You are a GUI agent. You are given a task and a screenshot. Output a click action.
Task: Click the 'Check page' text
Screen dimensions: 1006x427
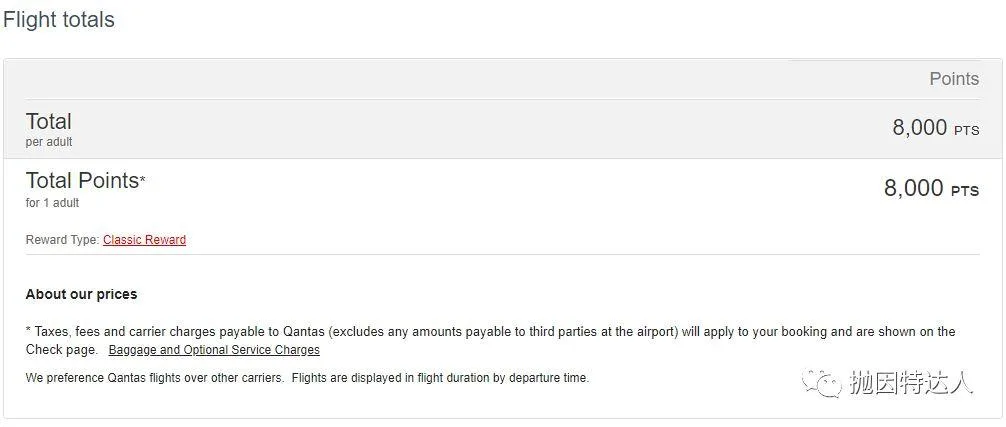click(x=61, y=350)
